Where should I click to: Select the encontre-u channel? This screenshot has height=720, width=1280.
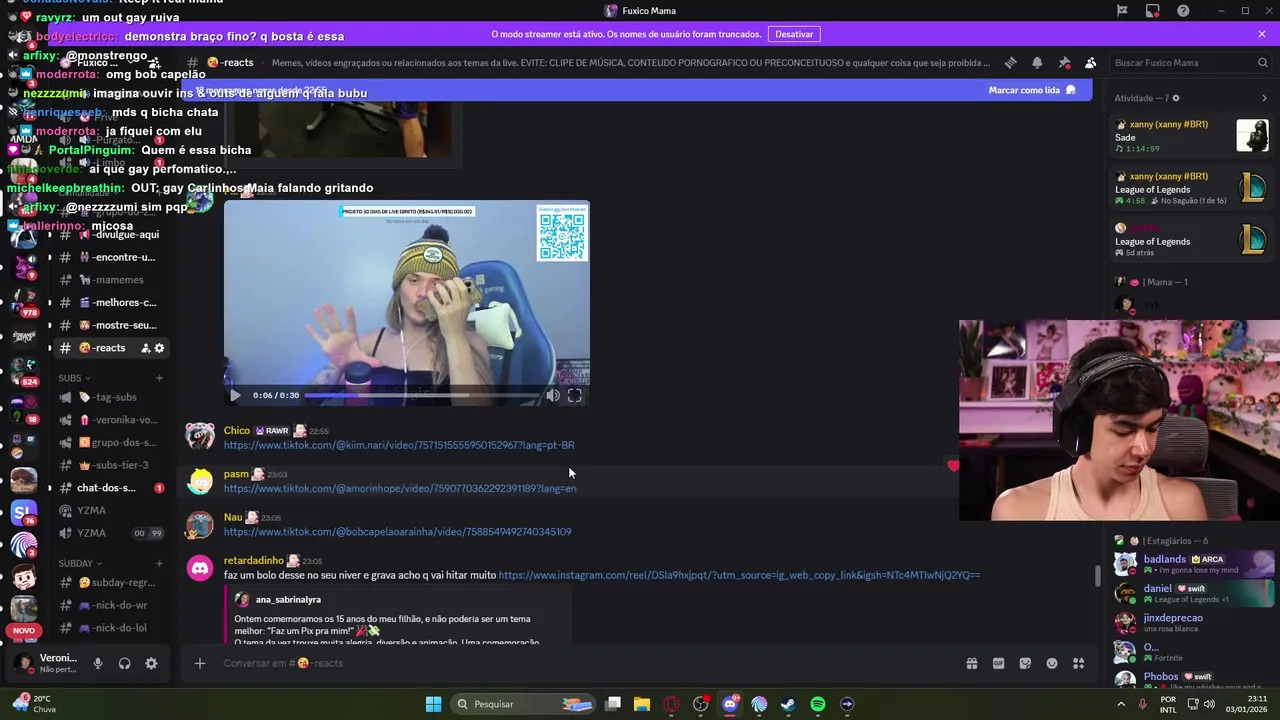110,257
